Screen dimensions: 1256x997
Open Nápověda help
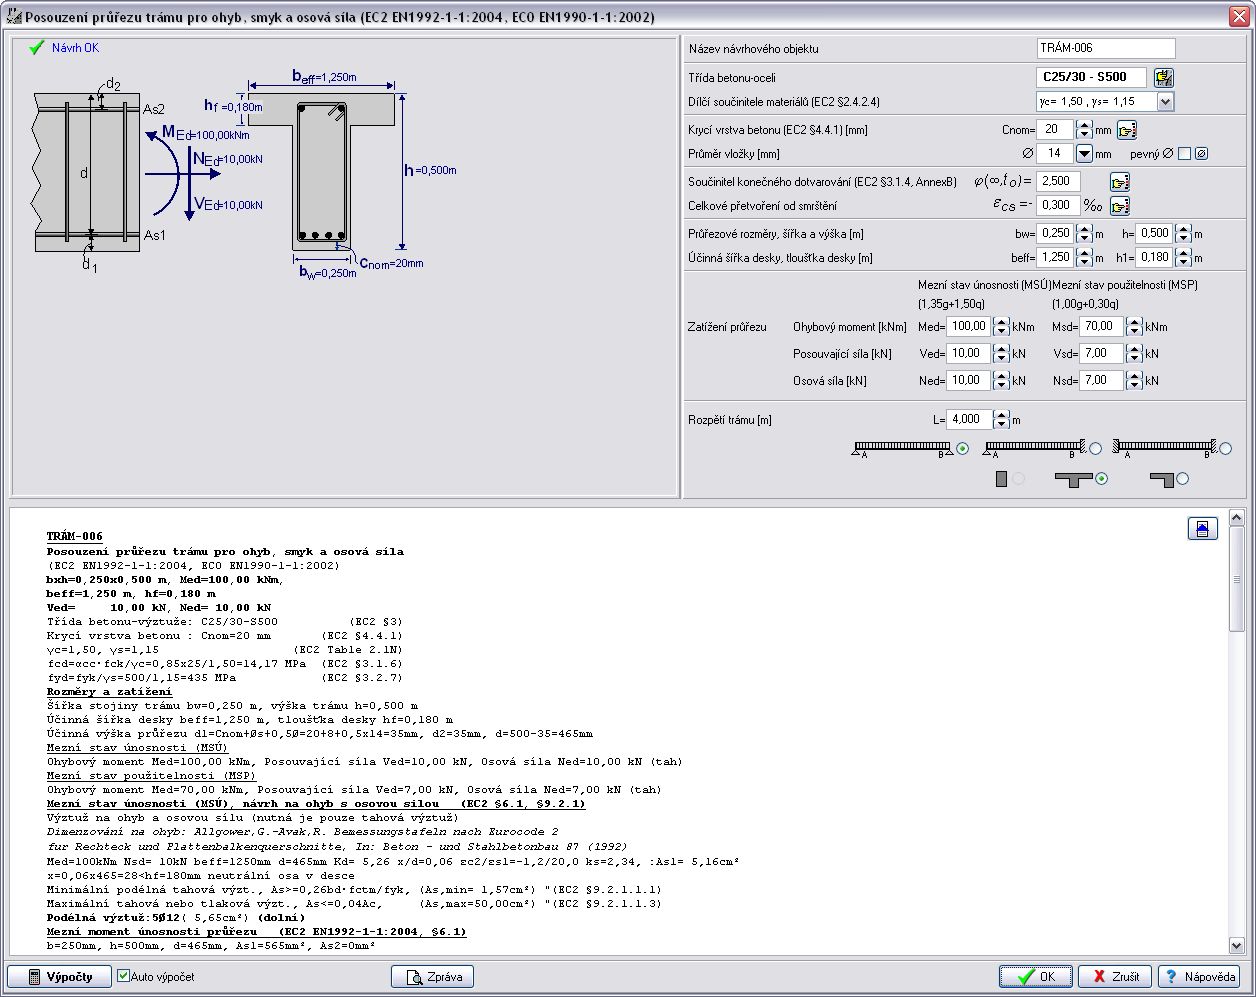point(1199,977)
